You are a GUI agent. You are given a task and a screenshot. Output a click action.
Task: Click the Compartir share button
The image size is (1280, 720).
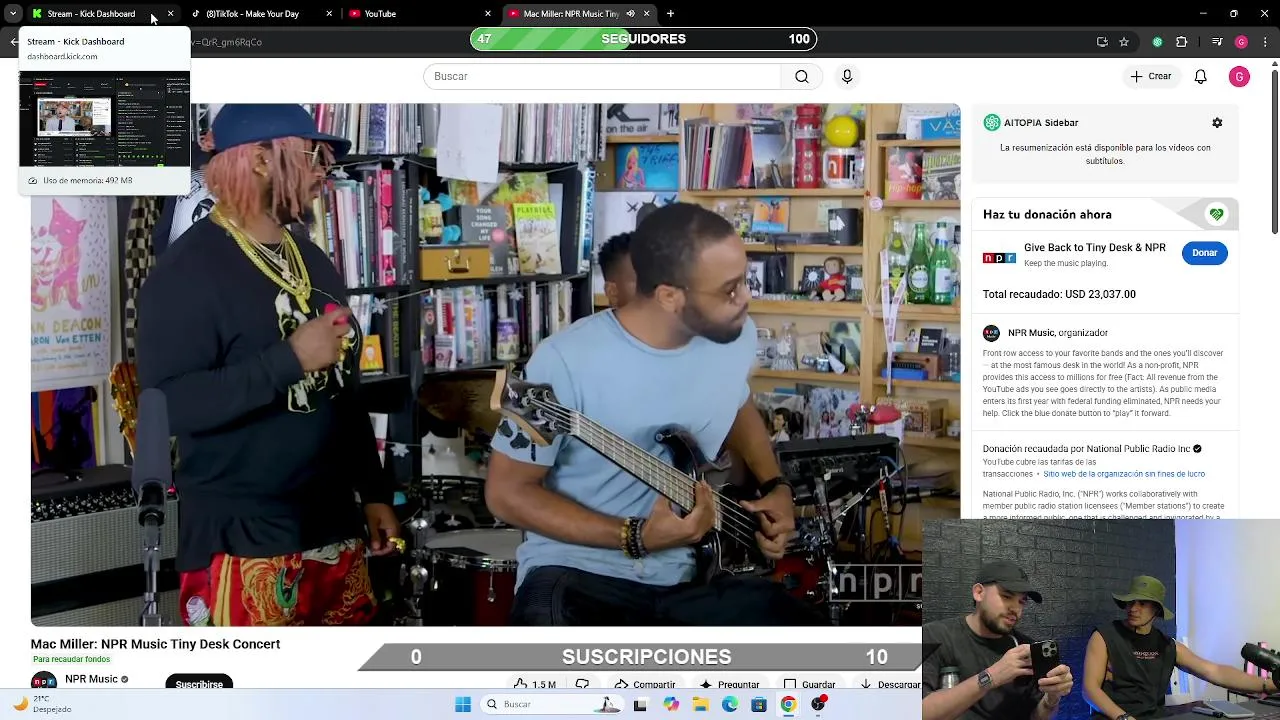[x=645, y=684]
